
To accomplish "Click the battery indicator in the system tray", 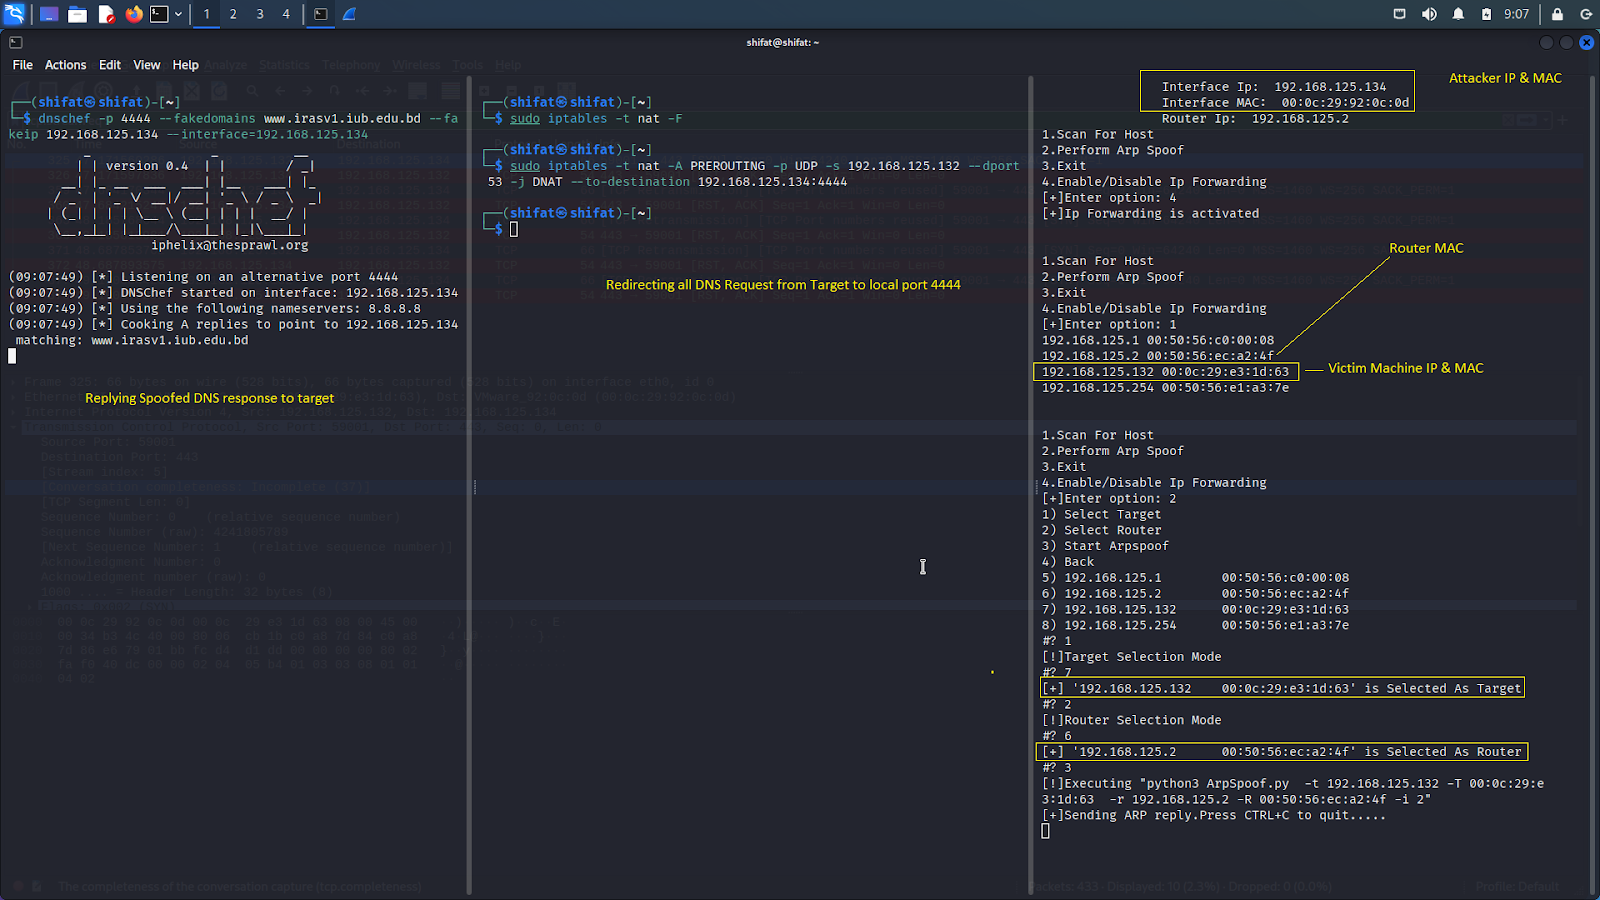I will point(1488,14).
